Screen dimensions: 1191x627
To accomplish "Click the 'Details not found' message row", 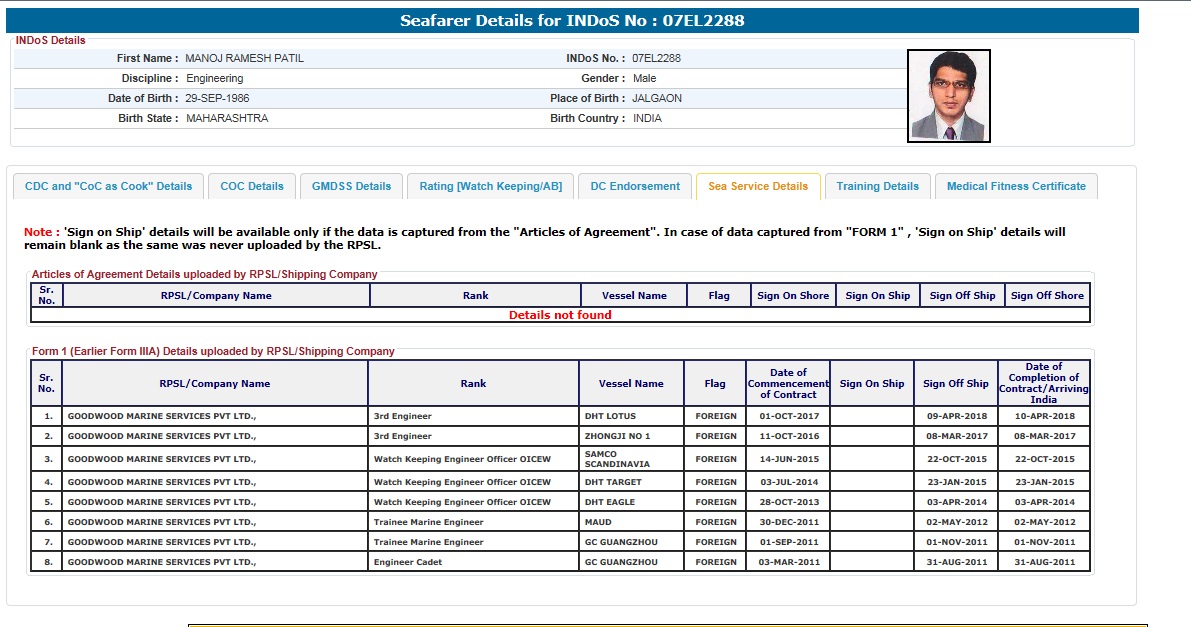I will tap(560, 315).
